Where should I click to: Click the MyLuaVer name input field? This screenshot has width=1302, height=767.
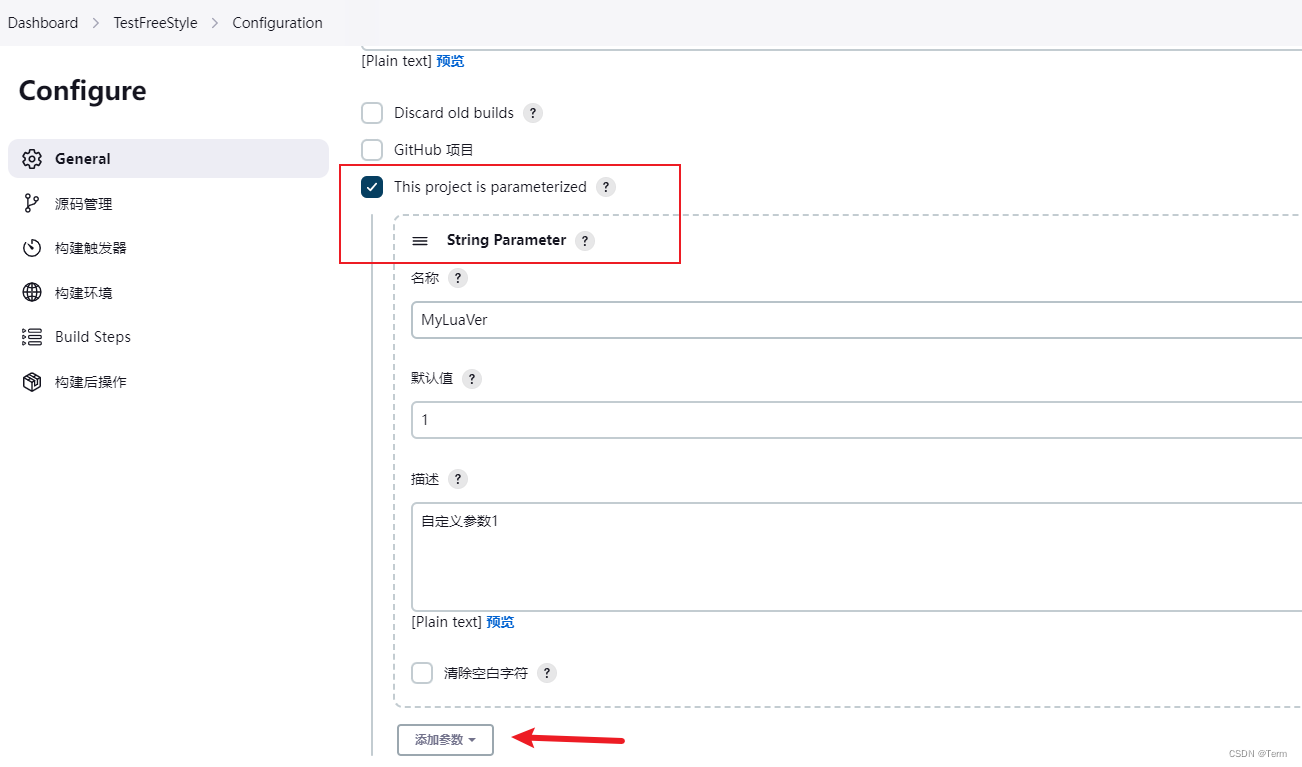[x=700, y=320]
